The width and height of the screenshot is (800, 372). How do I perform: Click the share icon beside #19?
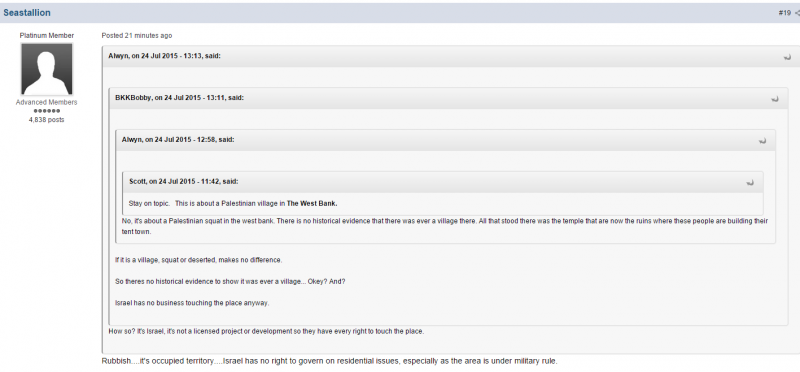[x=797, y=13]
